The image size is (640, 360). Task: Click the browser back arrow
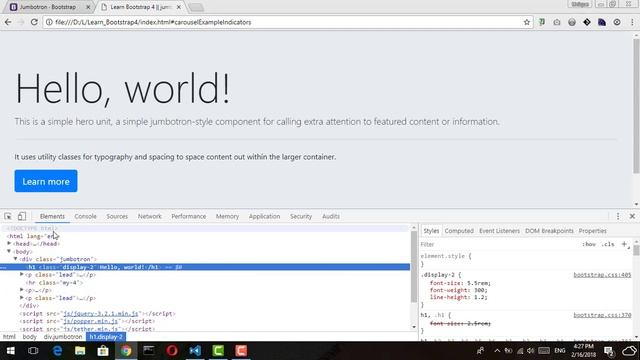coord(8,22)
